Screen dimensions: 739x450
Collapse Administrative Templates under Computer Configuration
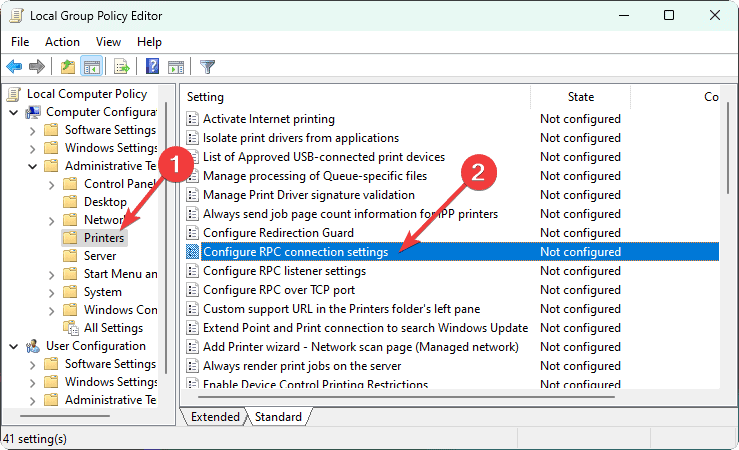click(x=33, y=166)
